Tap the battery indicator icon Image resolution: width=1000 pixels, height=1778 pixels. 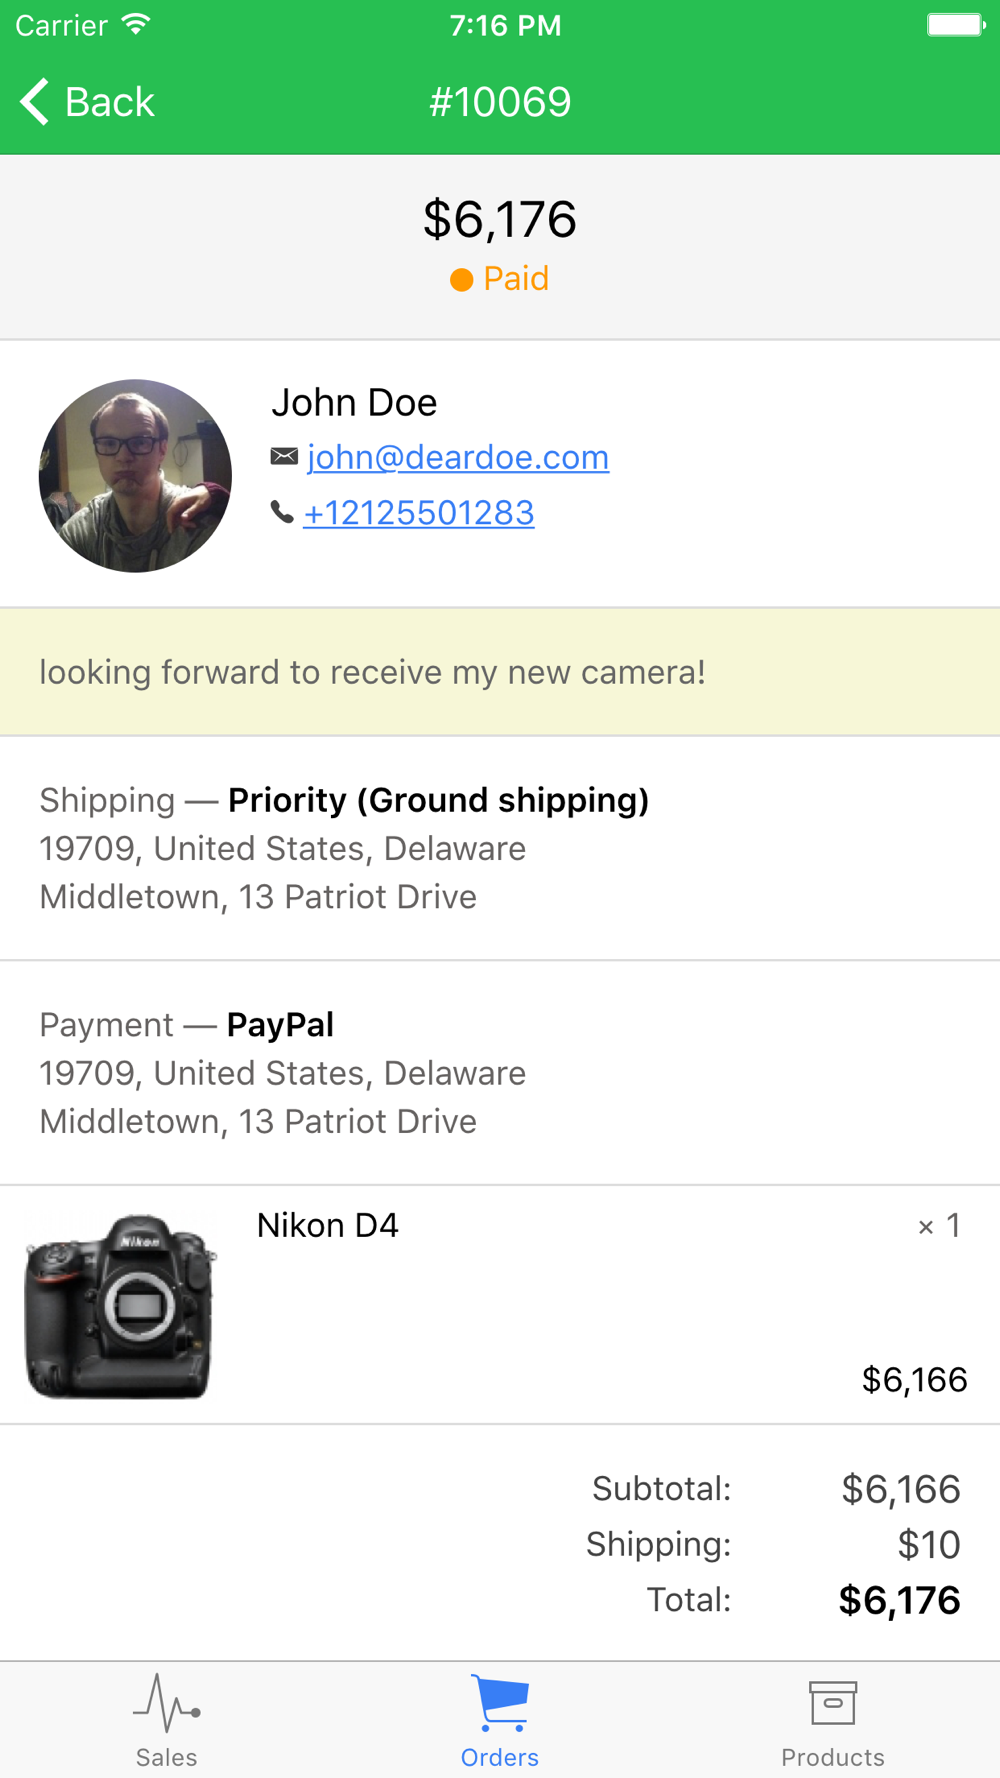[956, 24]
